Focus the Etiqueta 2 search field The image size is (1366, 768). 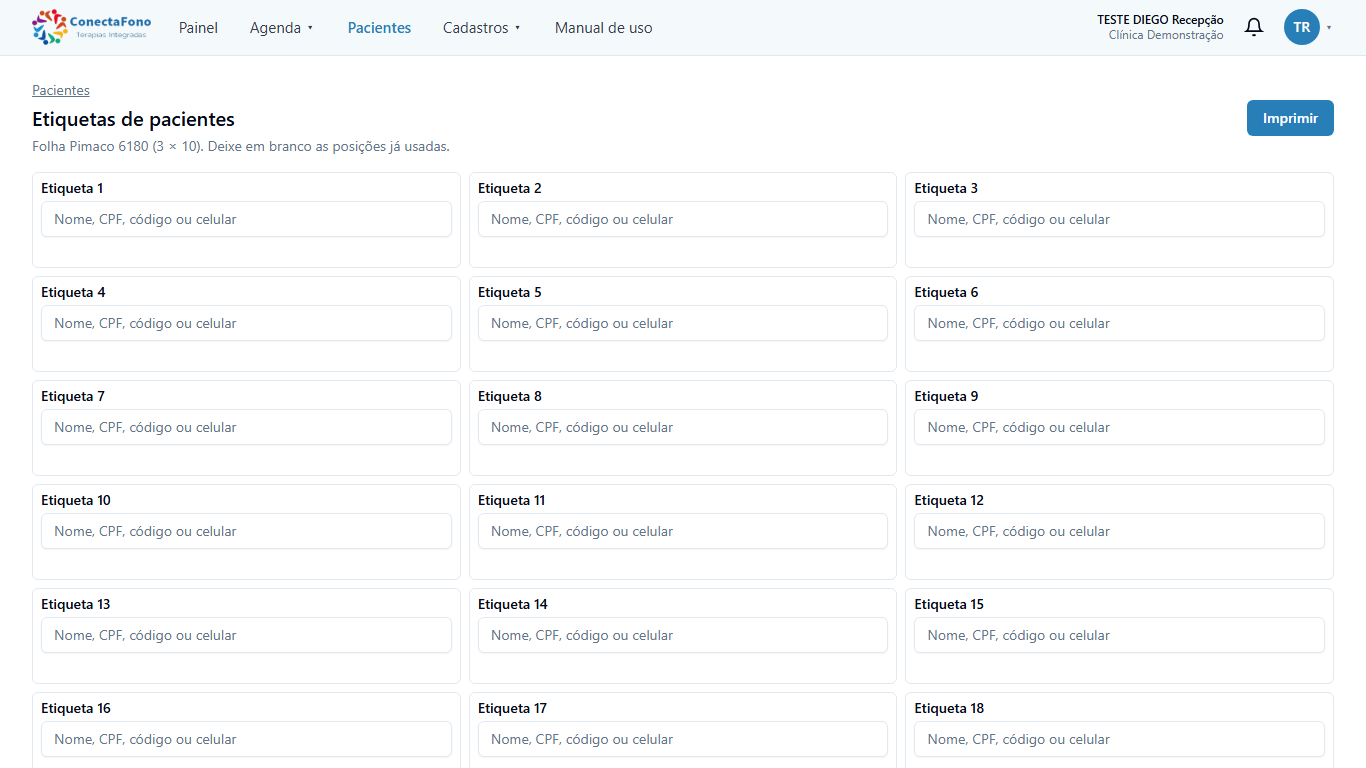[683, 219]
